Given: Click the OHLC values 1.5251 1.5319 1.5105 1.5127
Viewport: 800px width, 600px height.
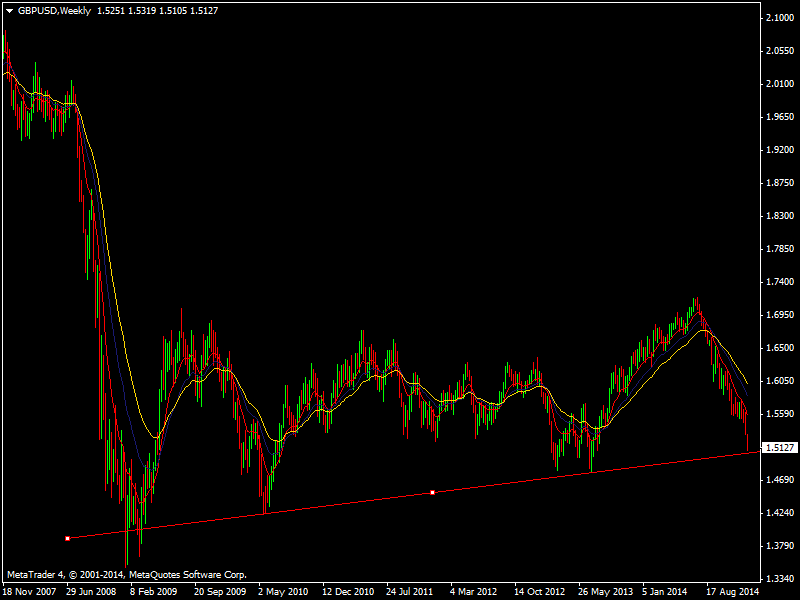Looking at the screenshot, I should click(157, 11).
